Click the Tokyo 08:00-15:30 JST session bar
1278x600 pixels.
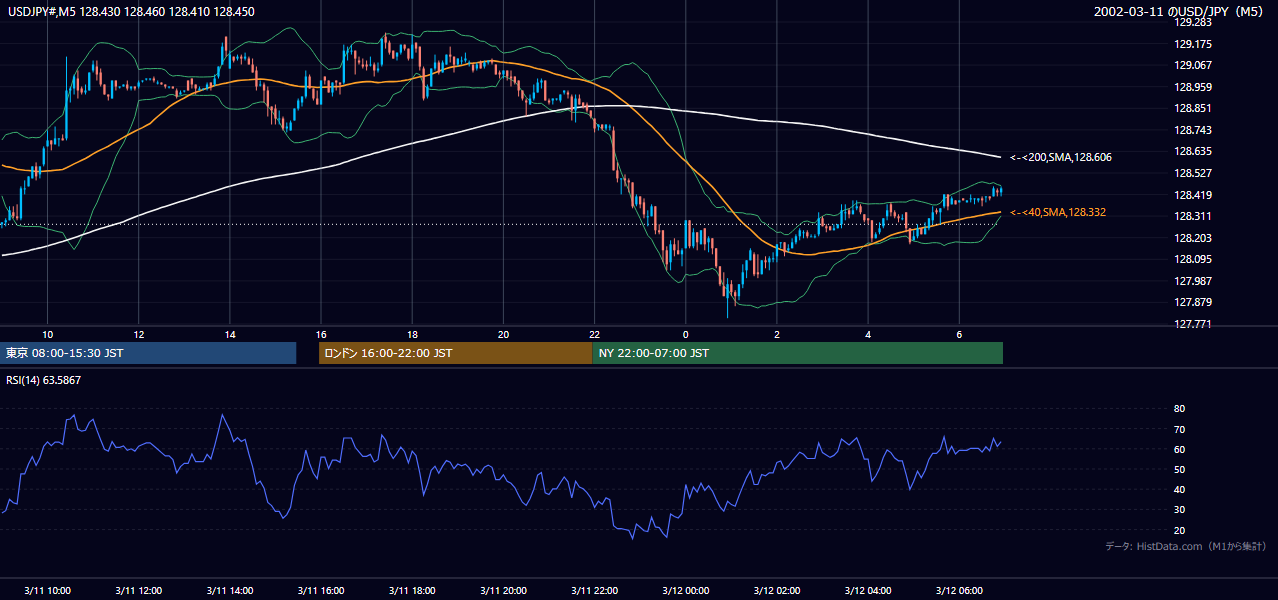click(149, 353)
